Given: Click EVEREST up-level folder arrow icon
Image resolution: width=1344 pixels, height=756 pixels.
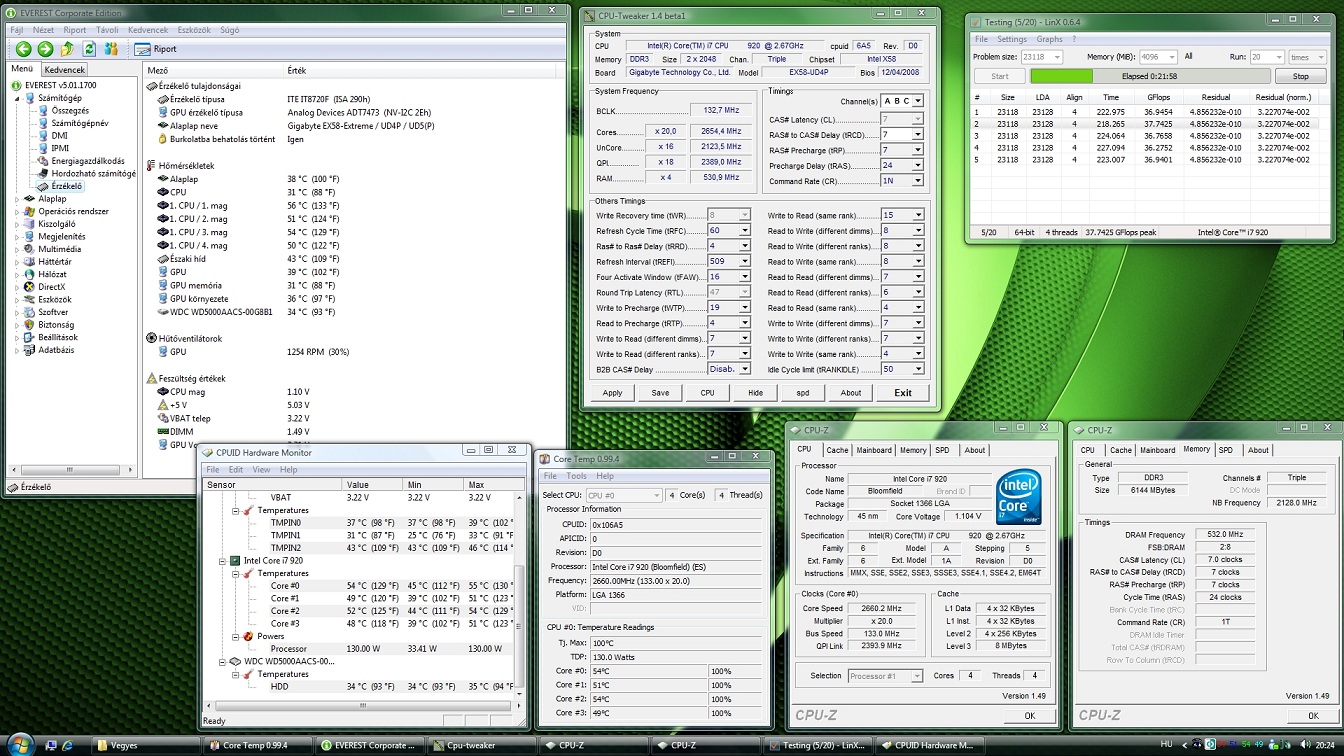Looking at the screenshot, I should pos(67,49).
